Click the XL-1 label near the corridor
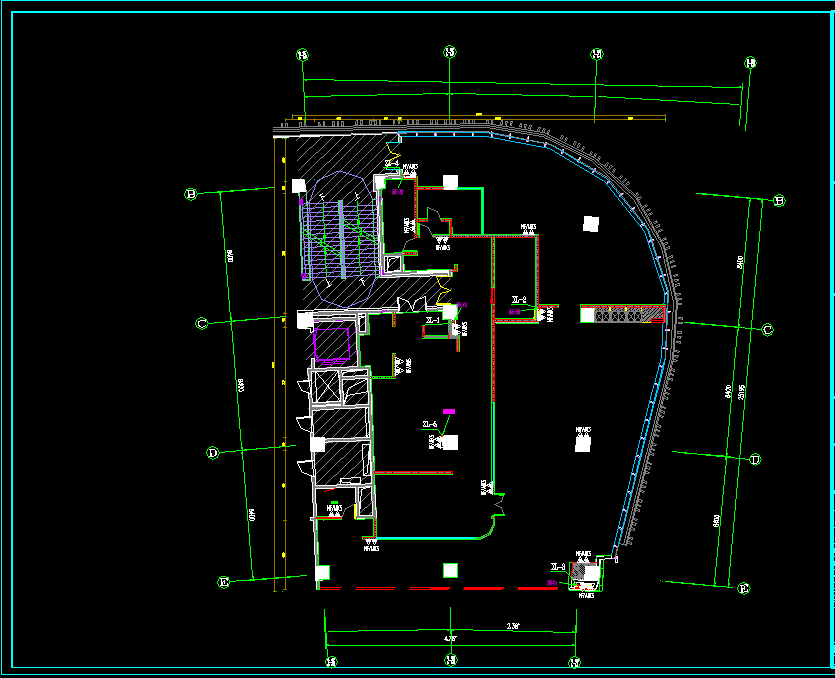 pyautogui.click(x=432, y=320)
